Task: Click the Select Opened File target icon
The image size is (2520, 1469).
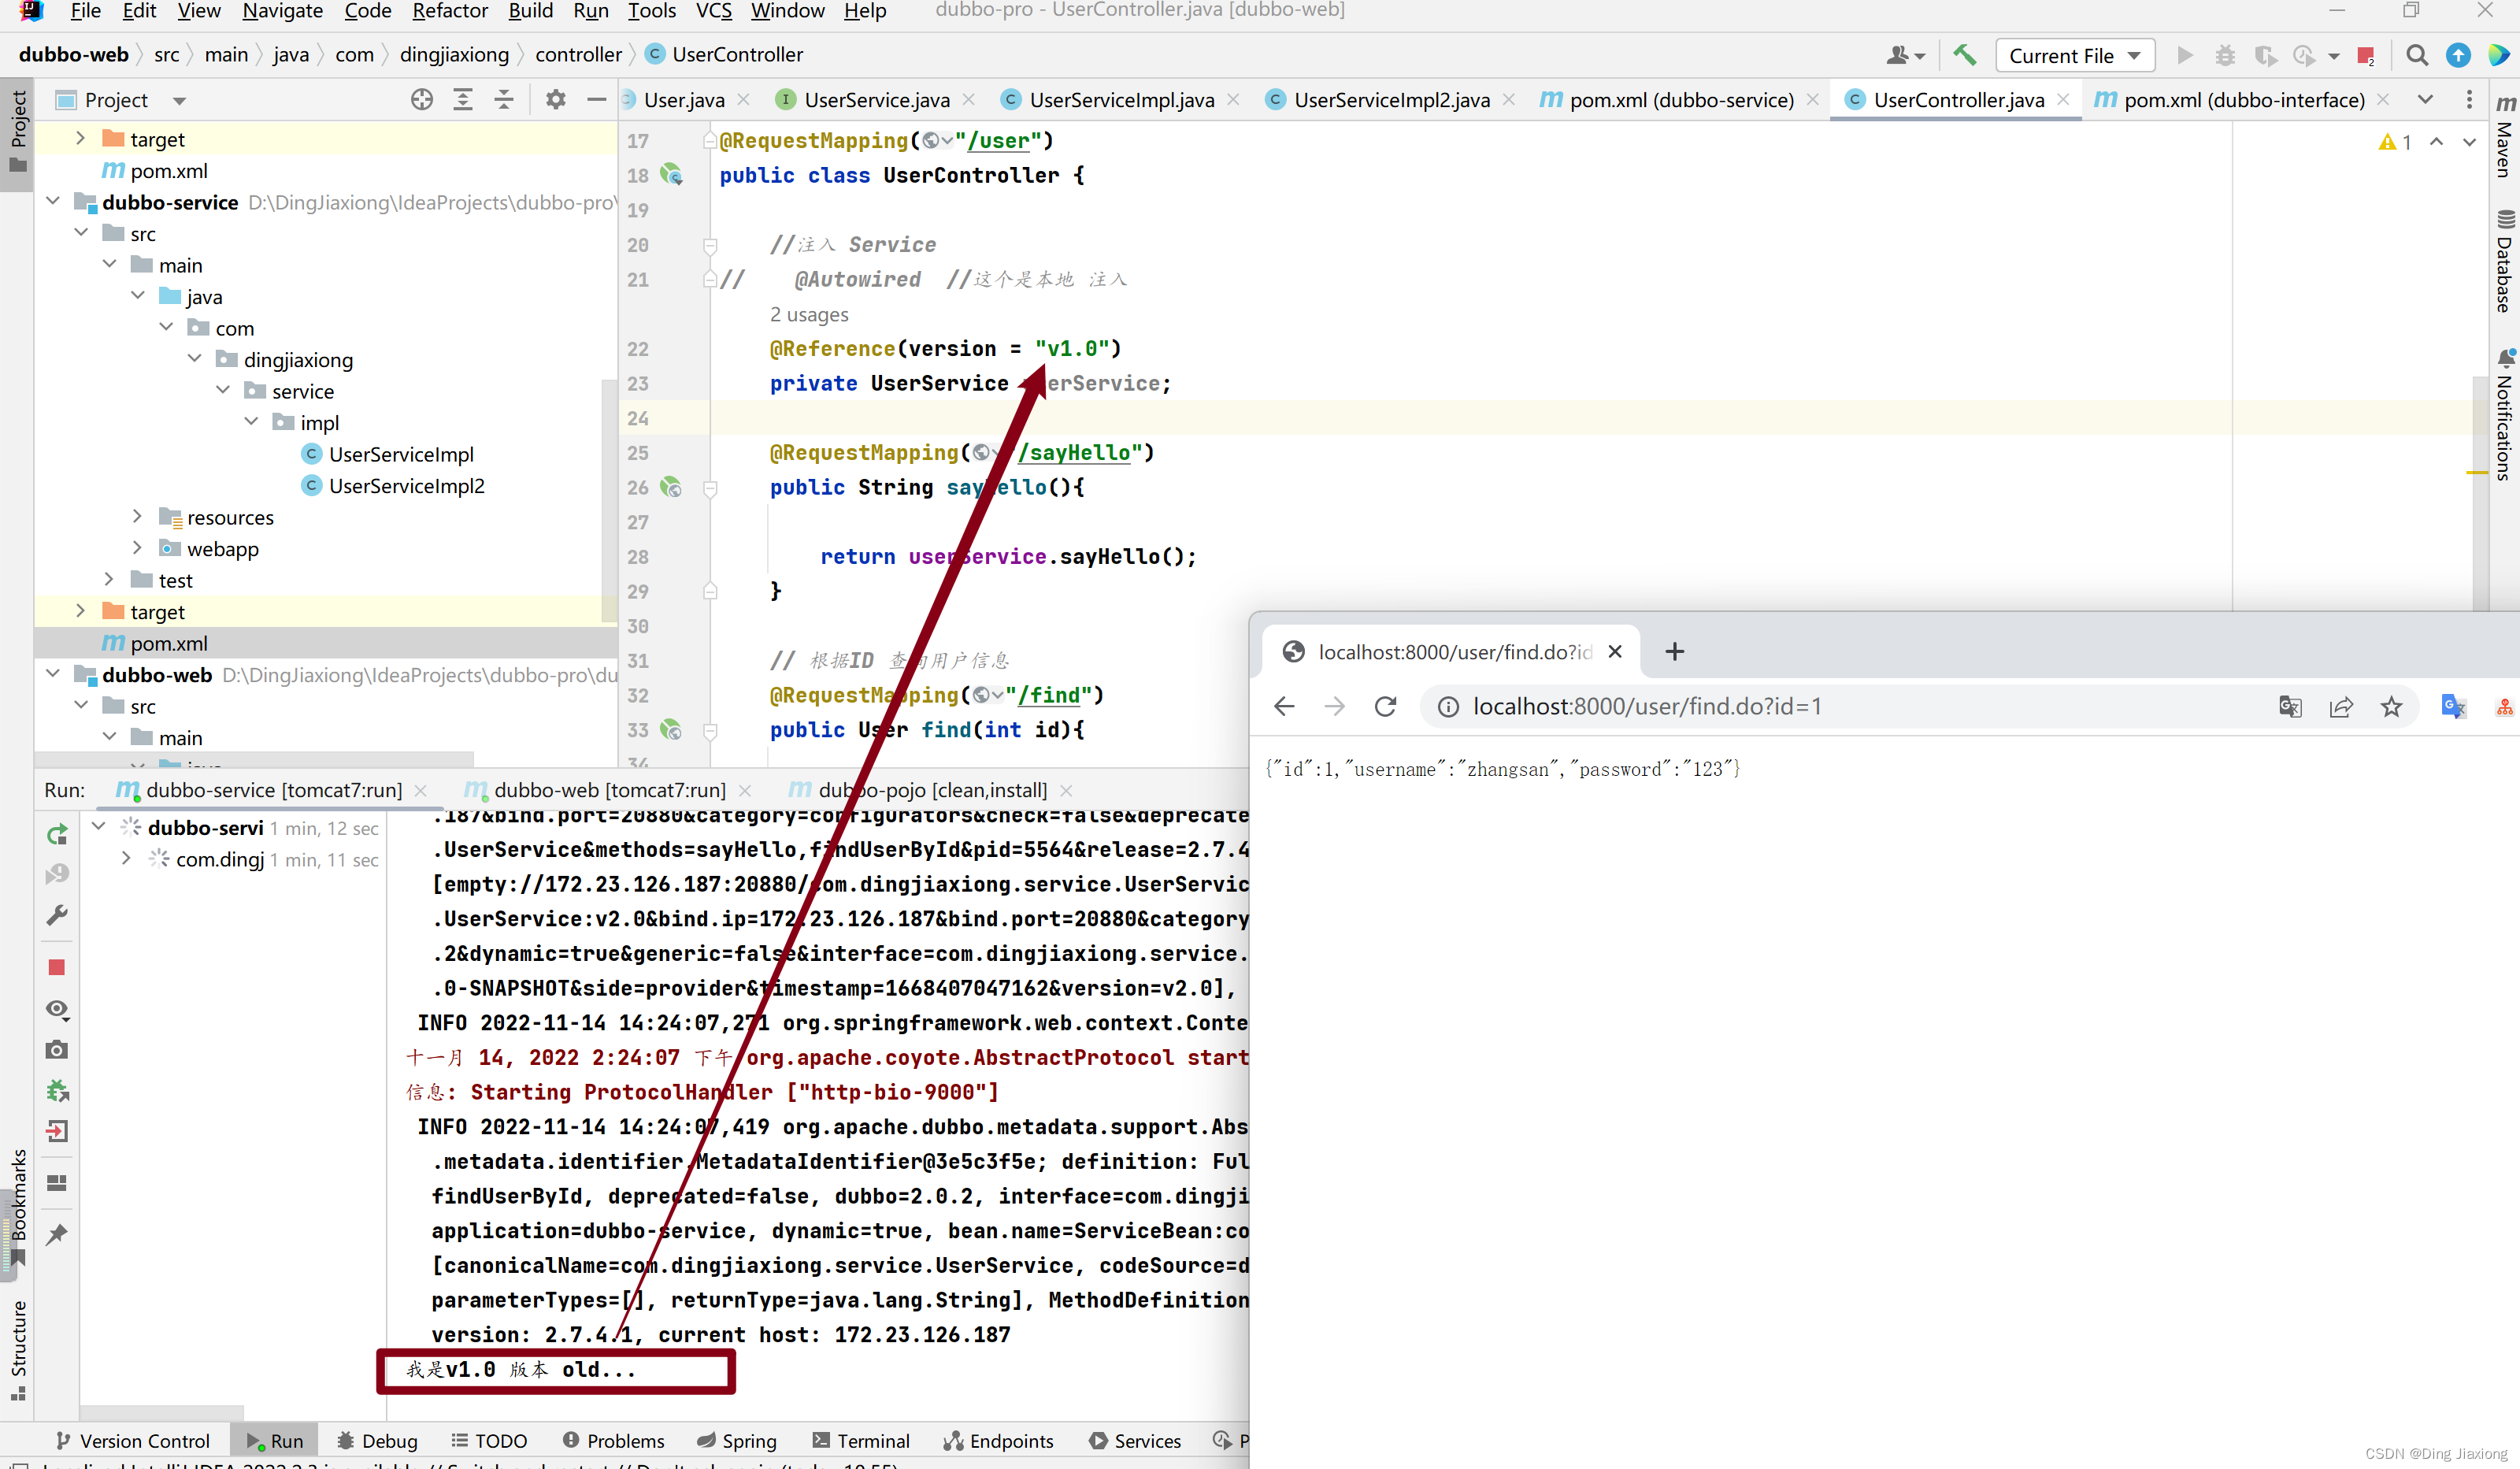Action: pyautogui.click(x=422, y=99)
